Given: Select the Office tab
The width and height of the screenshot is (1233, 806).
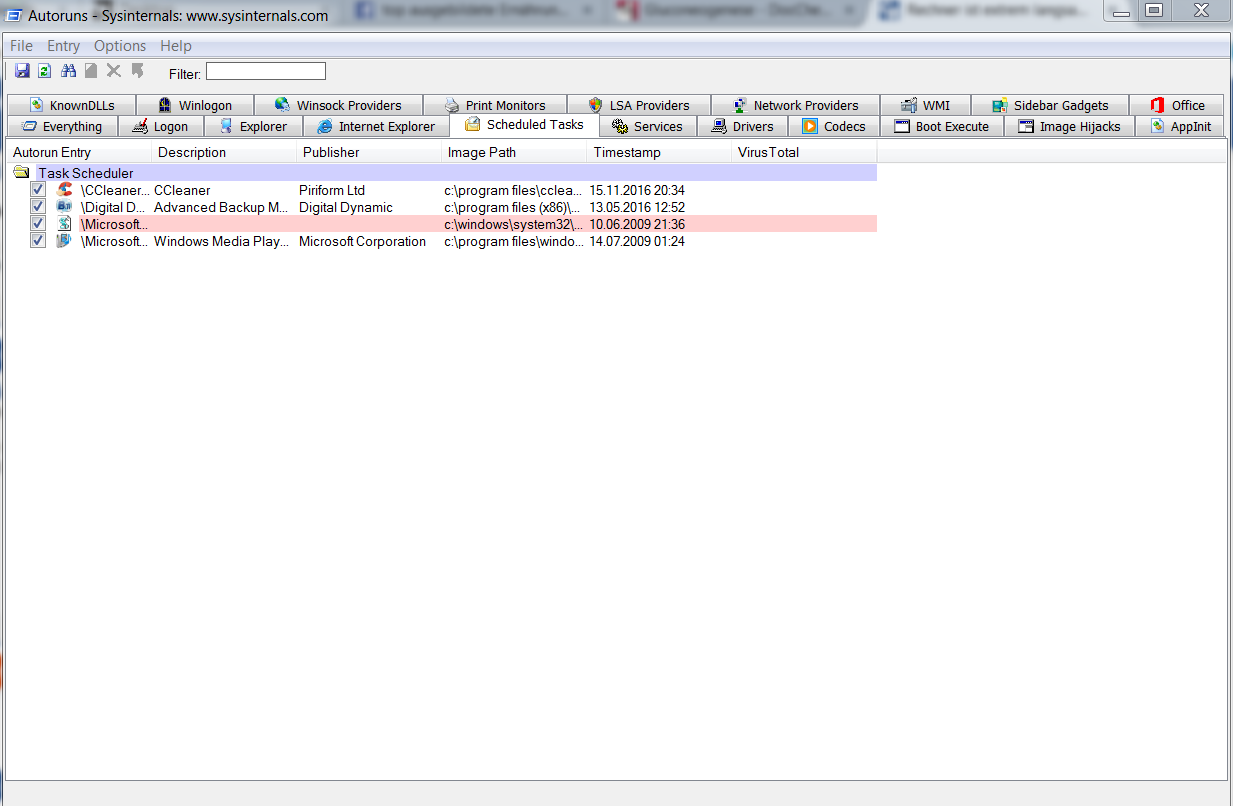Looking at the screenshot, I should (1177, 105).
